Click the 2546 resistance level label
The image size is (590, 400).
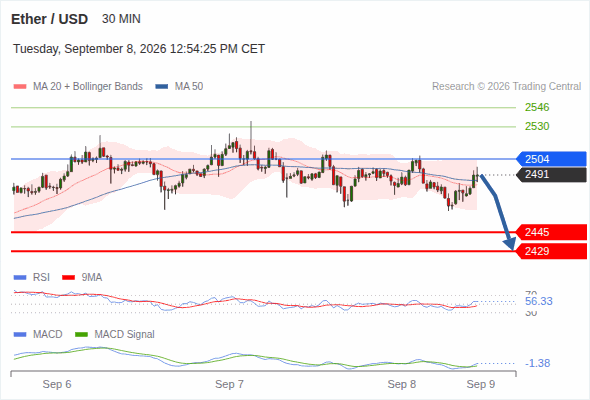(537, 107)
